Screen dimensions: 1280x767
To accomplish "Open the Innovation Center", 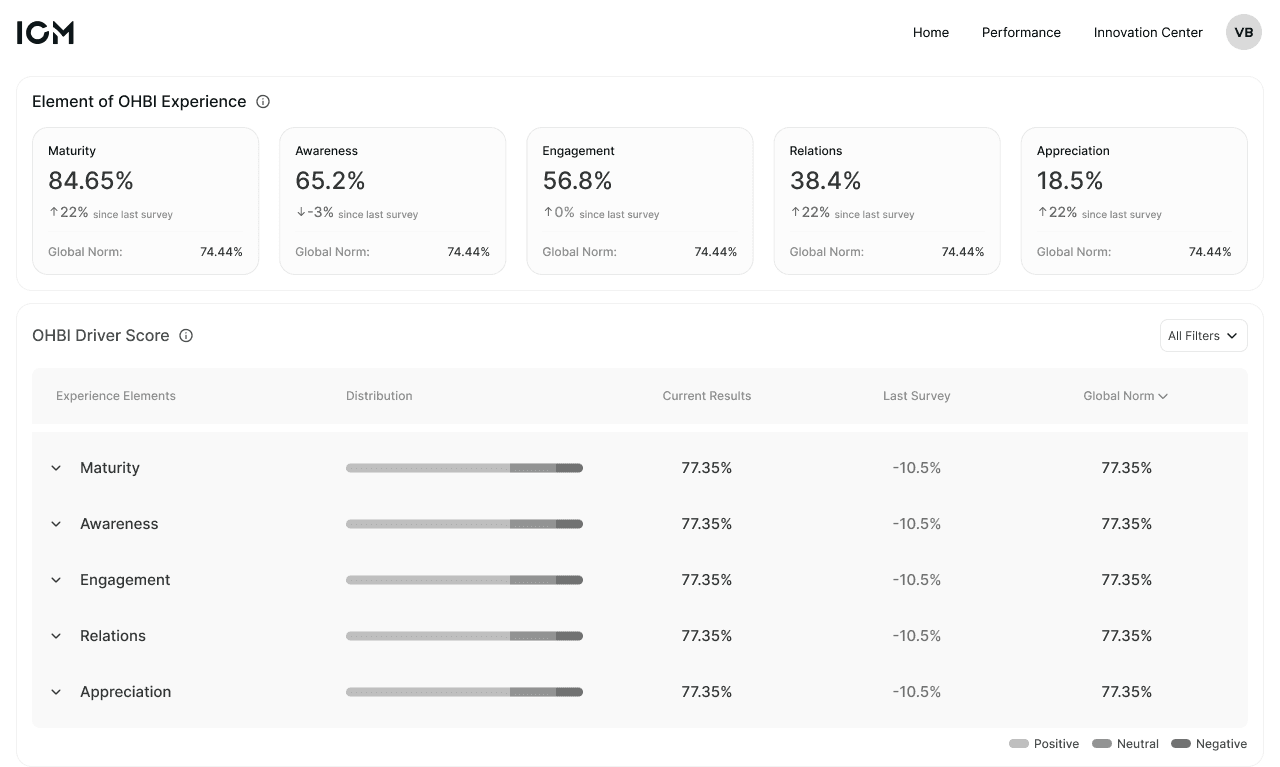I will click(x=1148, y=32).
